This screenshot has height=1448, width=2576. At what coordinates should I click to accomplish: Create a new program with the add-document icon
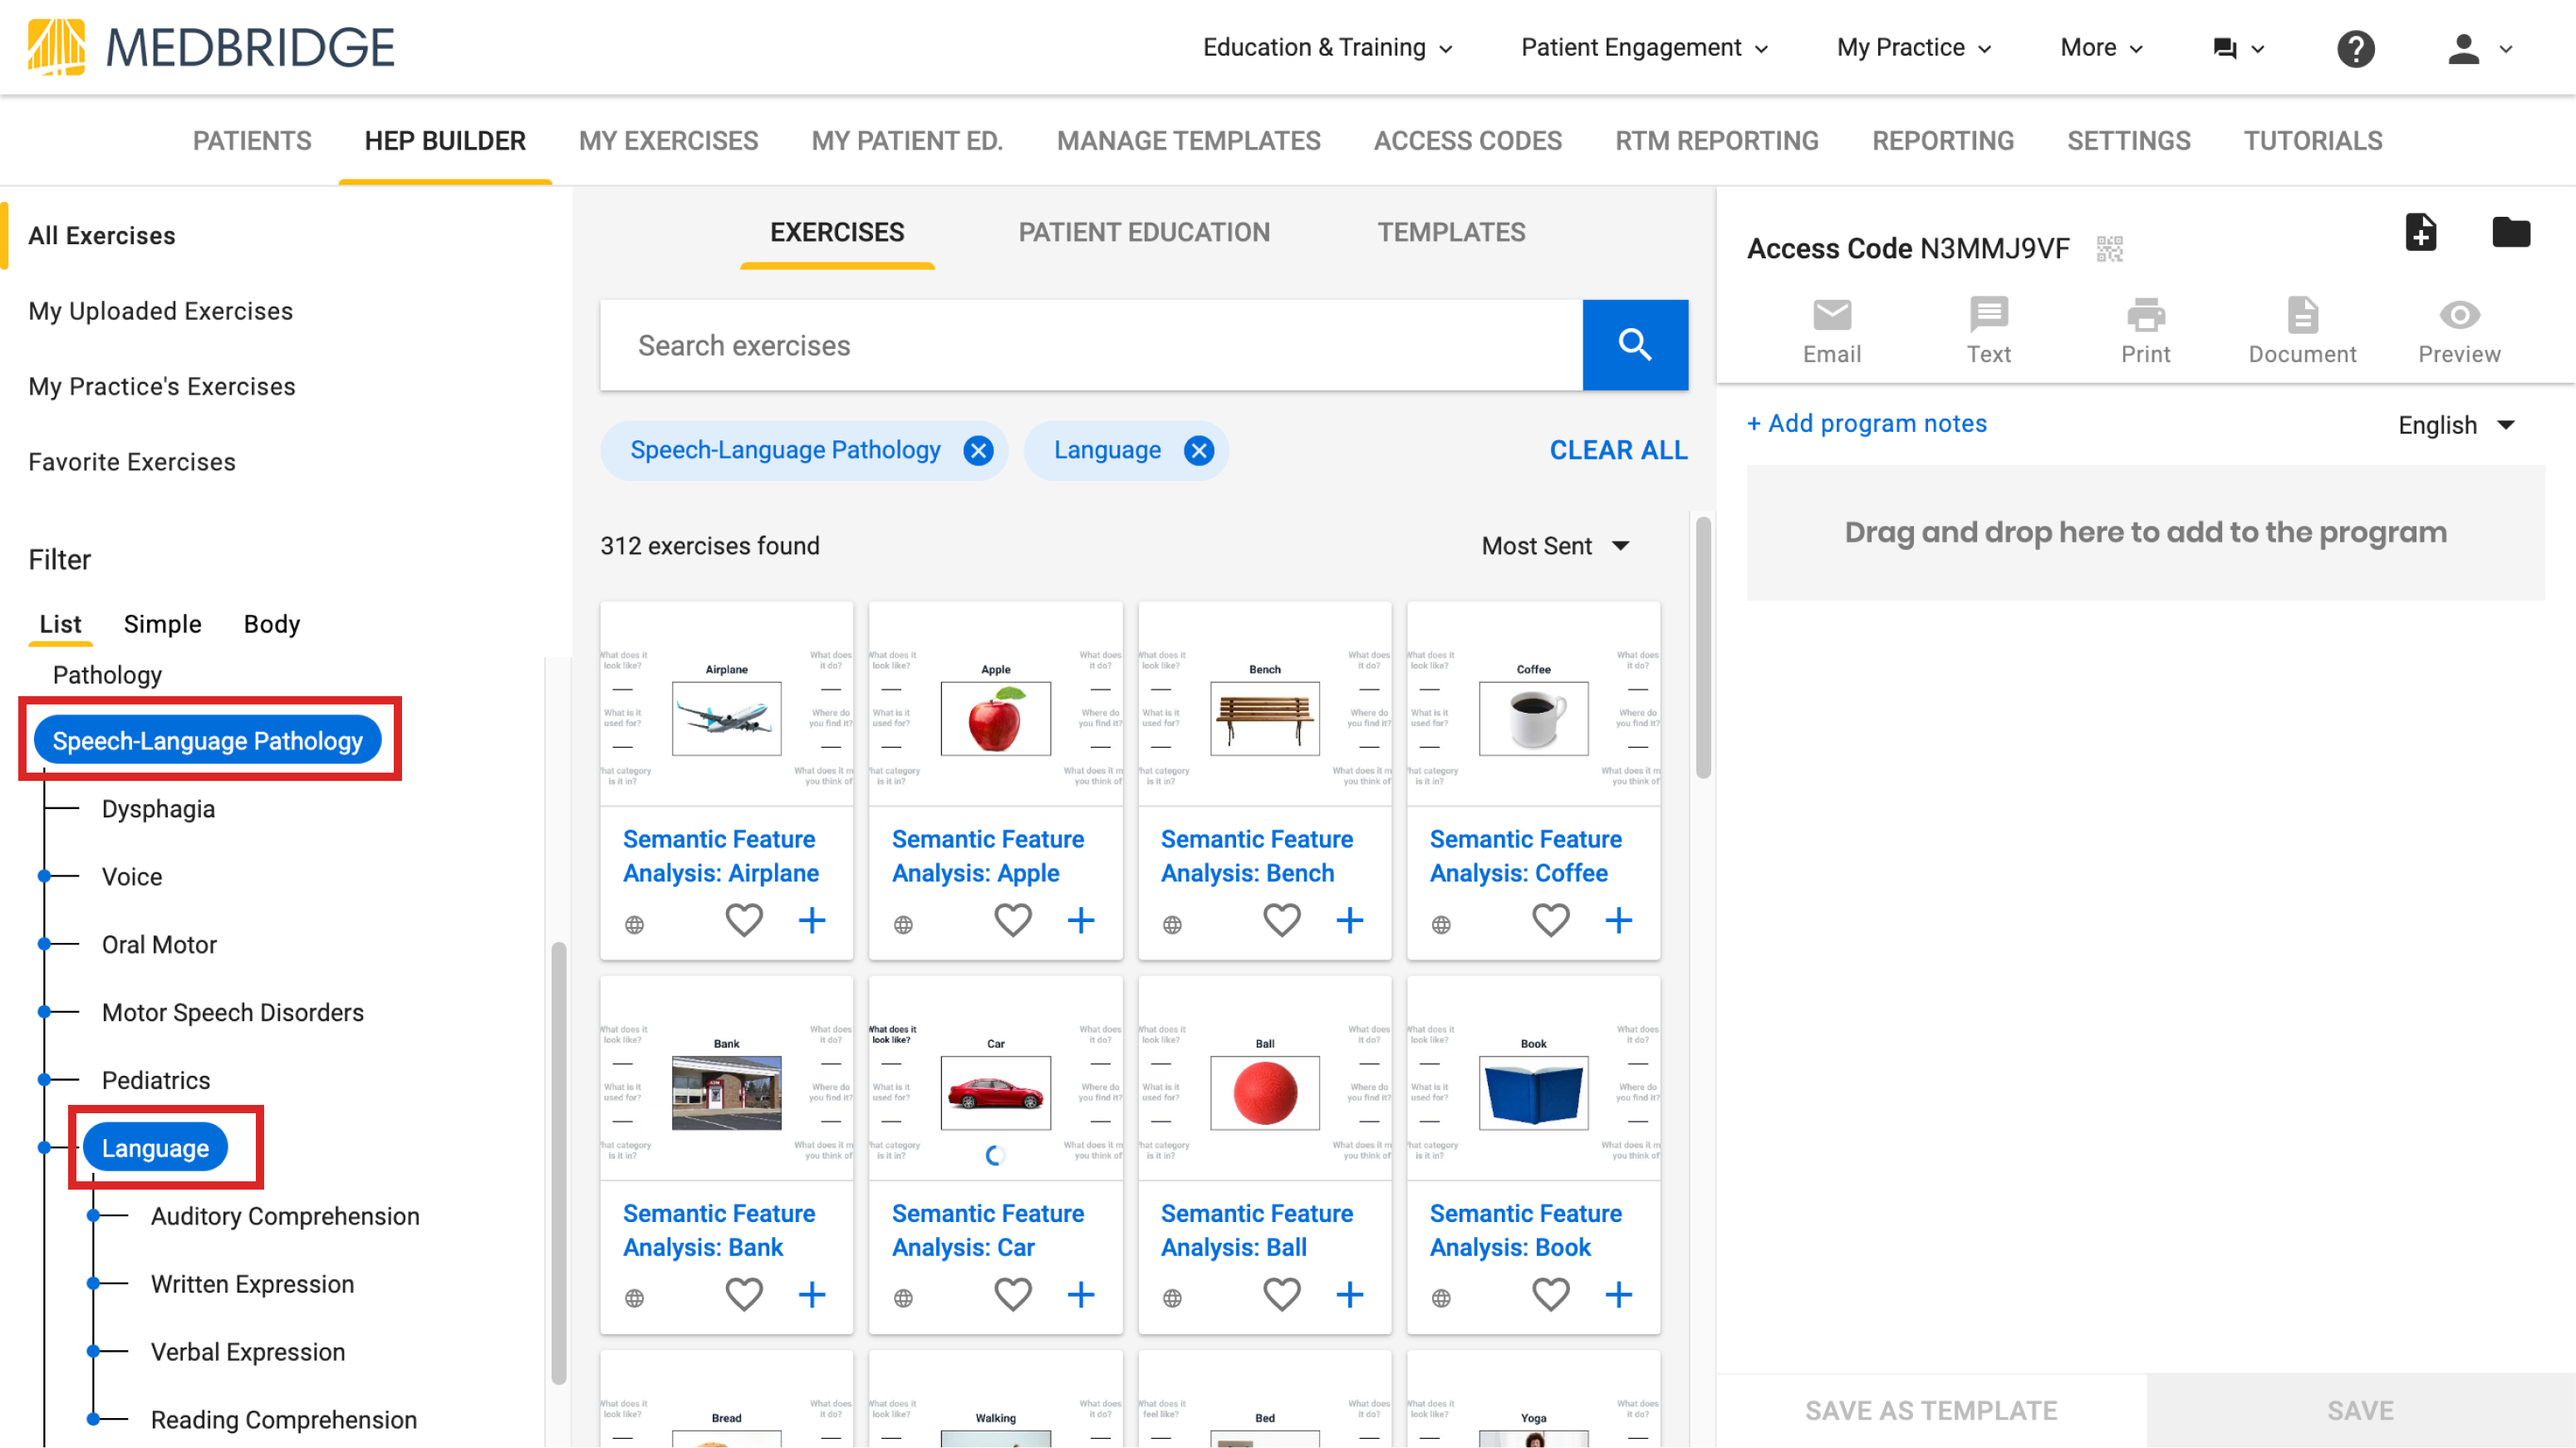pyautogui.click(x=2420, y=232)
